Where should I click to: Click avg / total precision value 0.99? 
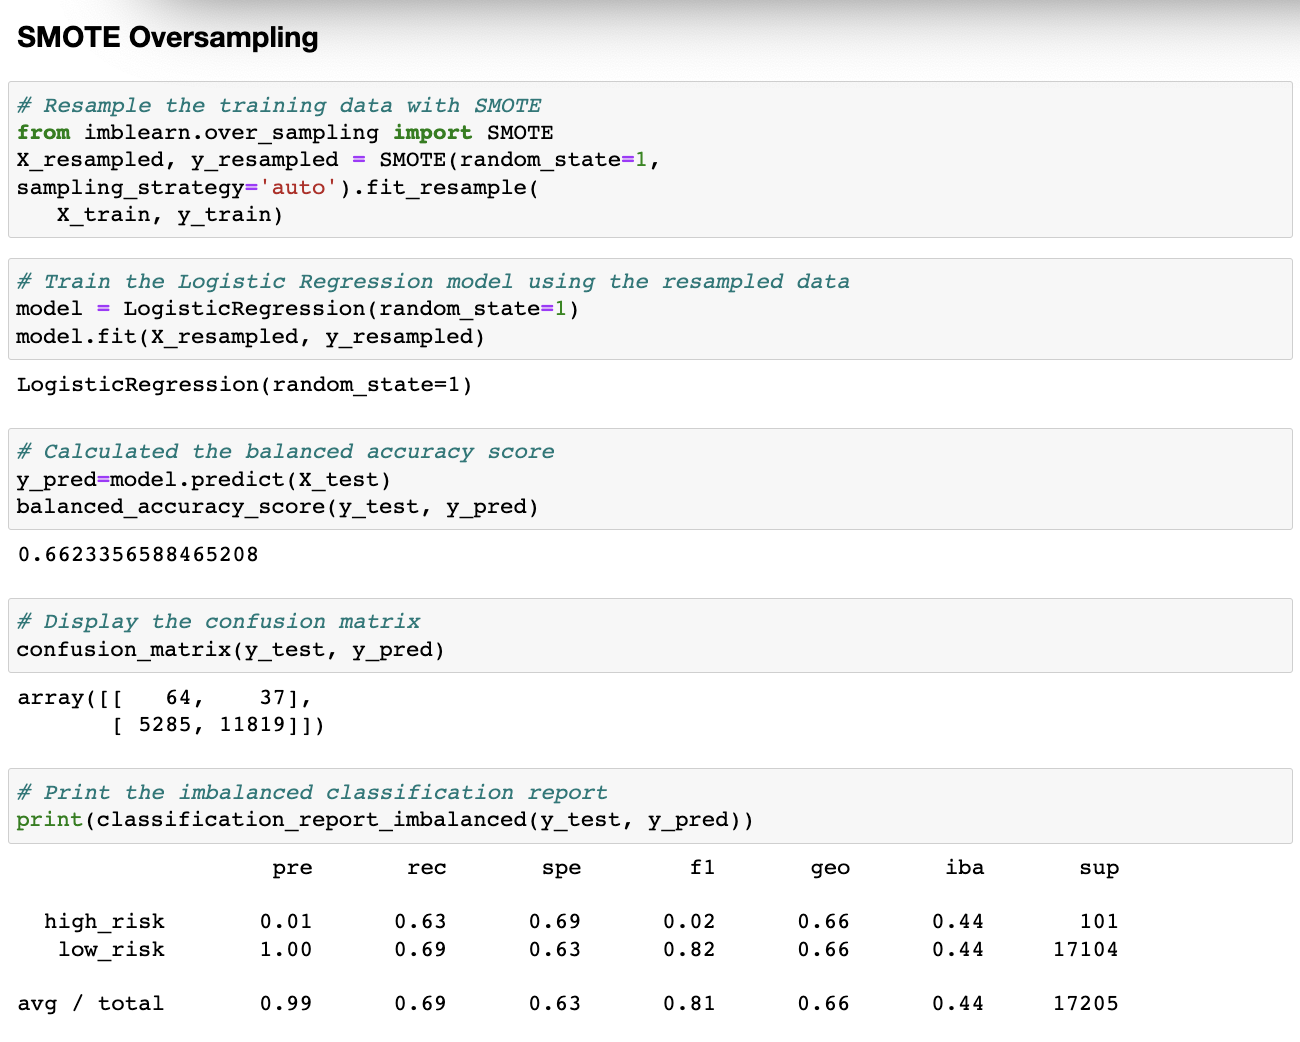[x=286, y=1003]
